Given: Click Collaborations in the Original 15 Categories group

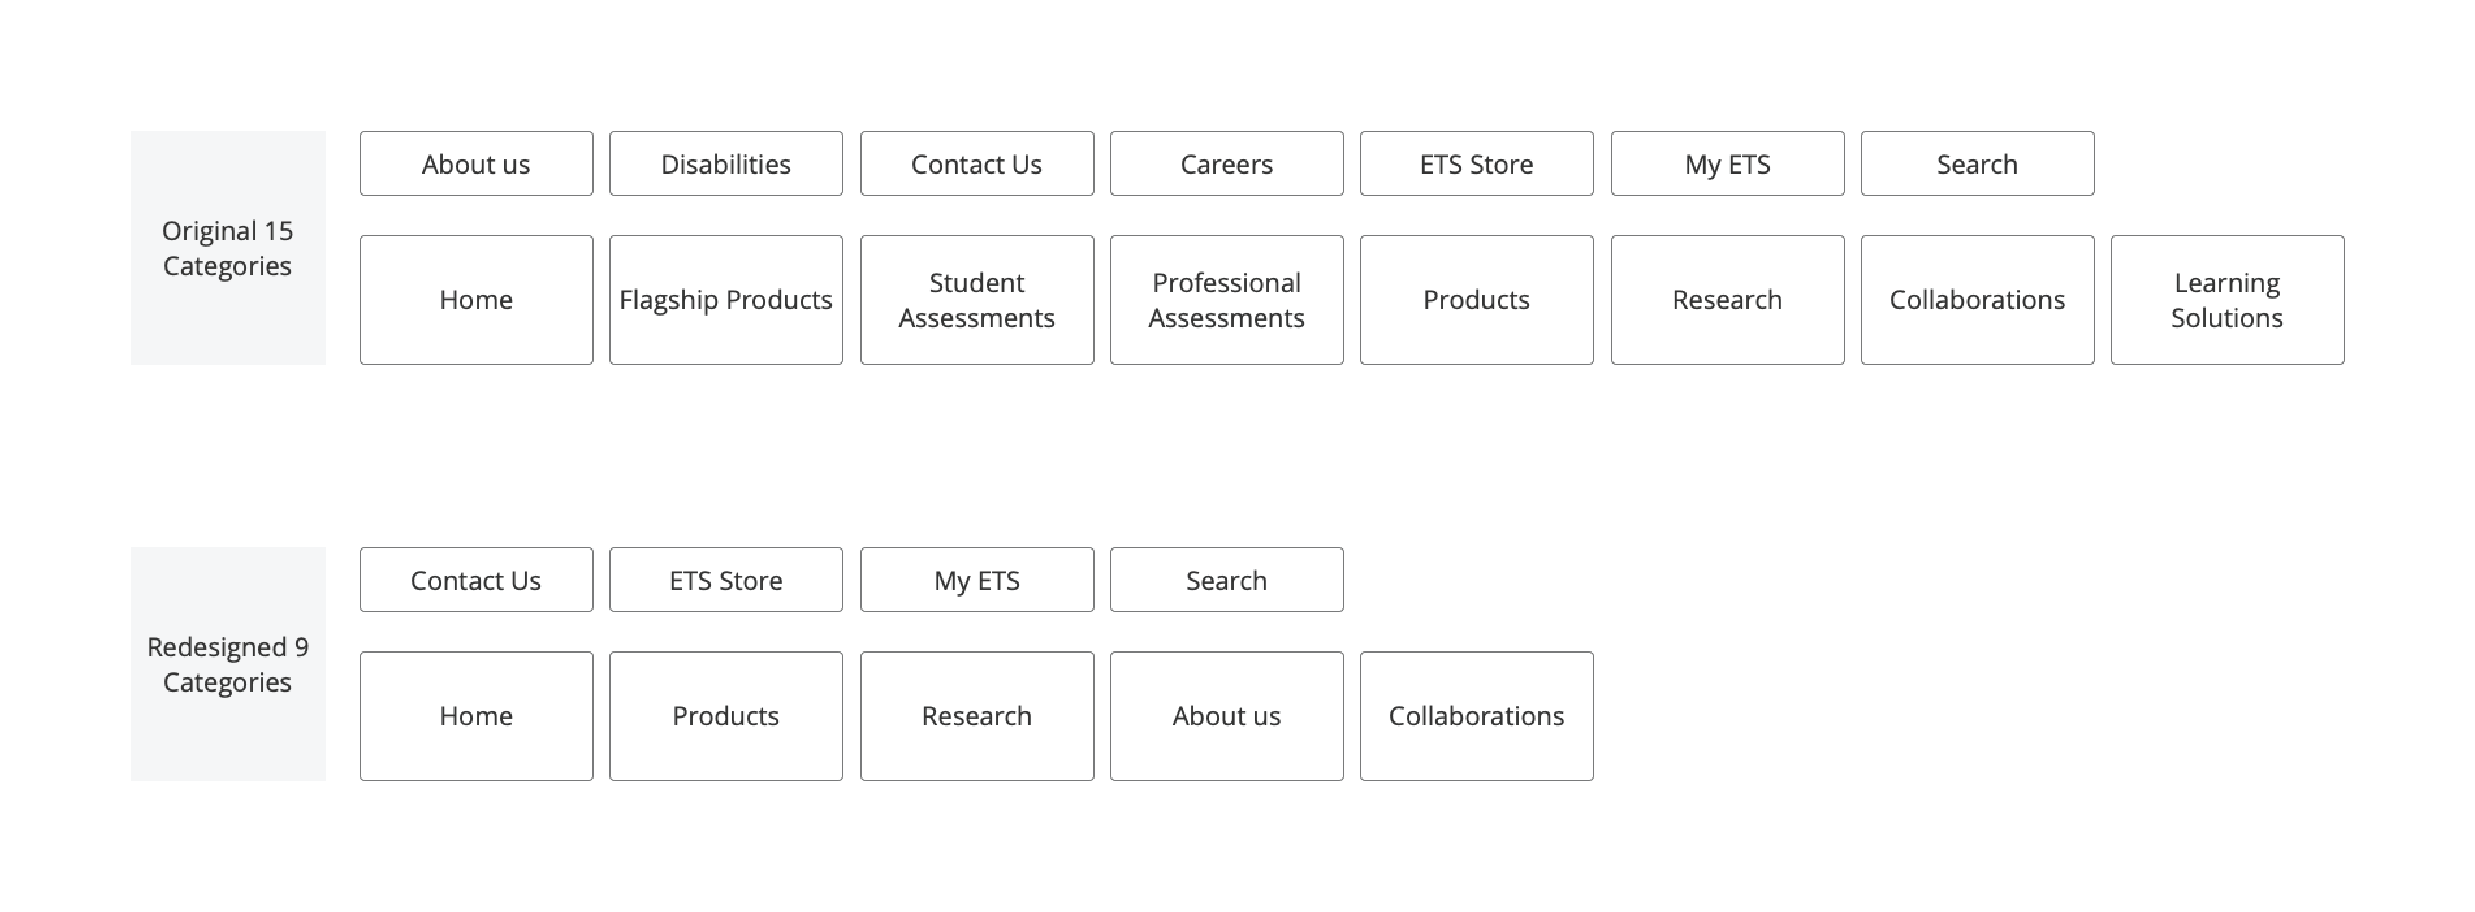Looking at the screenshot, I should tap(1977, 300).
